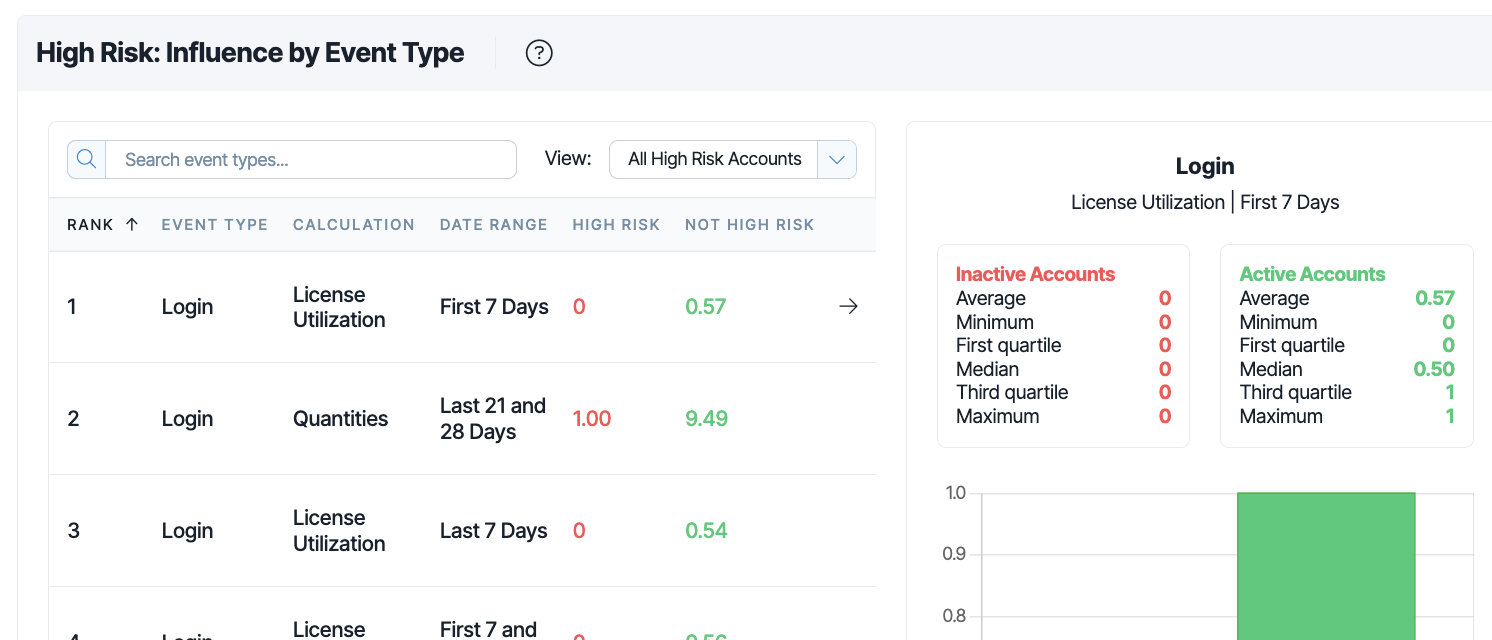Click the search magnifier icon
Image resolution: width=1492 pixels, height=640 pixels.
[86, 159]
